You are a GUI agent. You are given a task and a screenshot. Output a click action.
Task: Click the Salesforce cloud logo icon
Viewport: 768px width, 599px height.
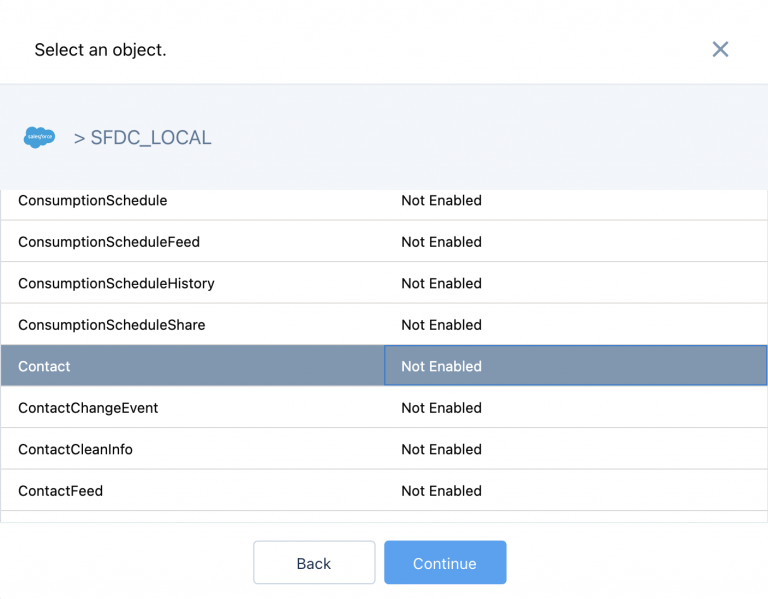40,138
